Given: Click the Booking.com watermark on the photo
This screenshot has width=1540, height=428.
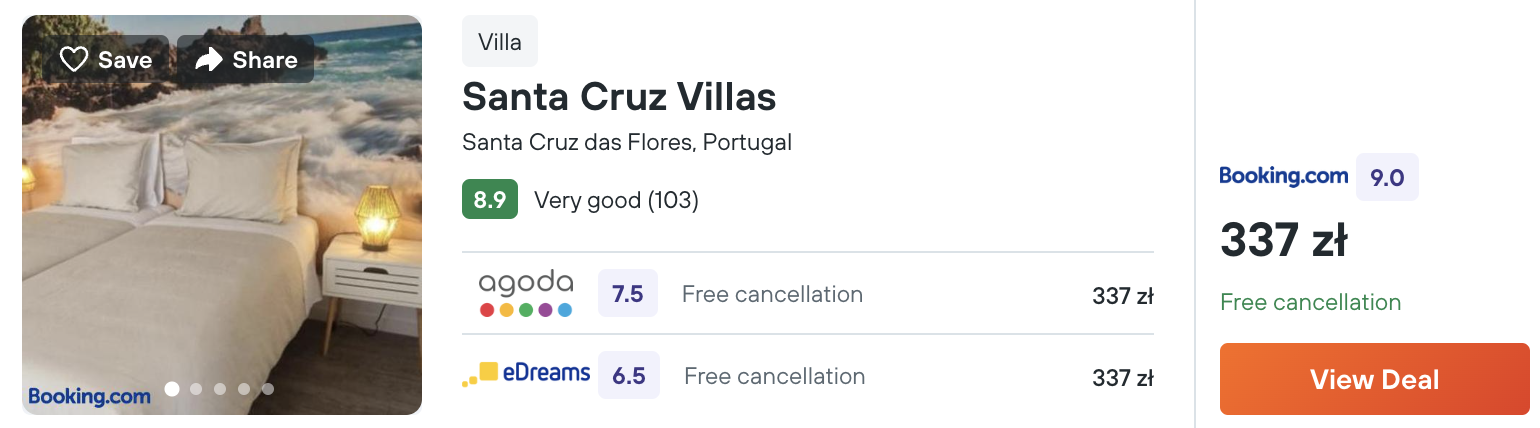Looking at the screenshot, I should (89, 396).
